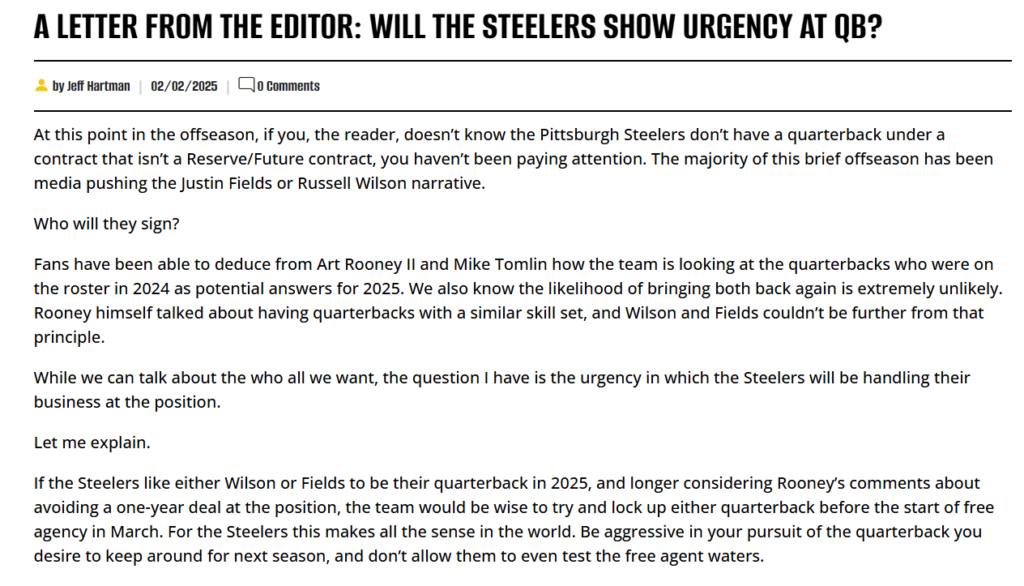The image size is (1024, 586).
Task: Click the yellow author person icon
Action: [41, 86]
